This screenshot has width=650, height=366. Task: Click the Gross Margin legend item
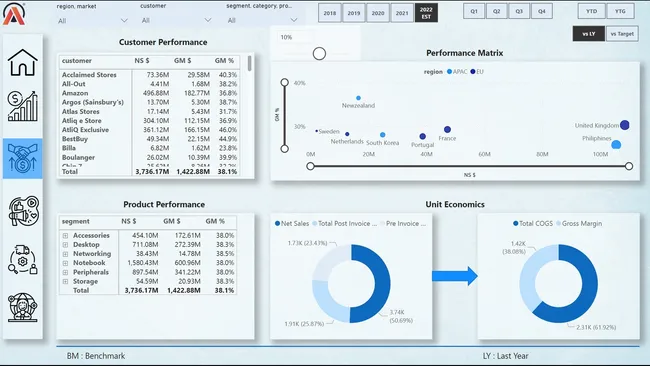[579, 223]
